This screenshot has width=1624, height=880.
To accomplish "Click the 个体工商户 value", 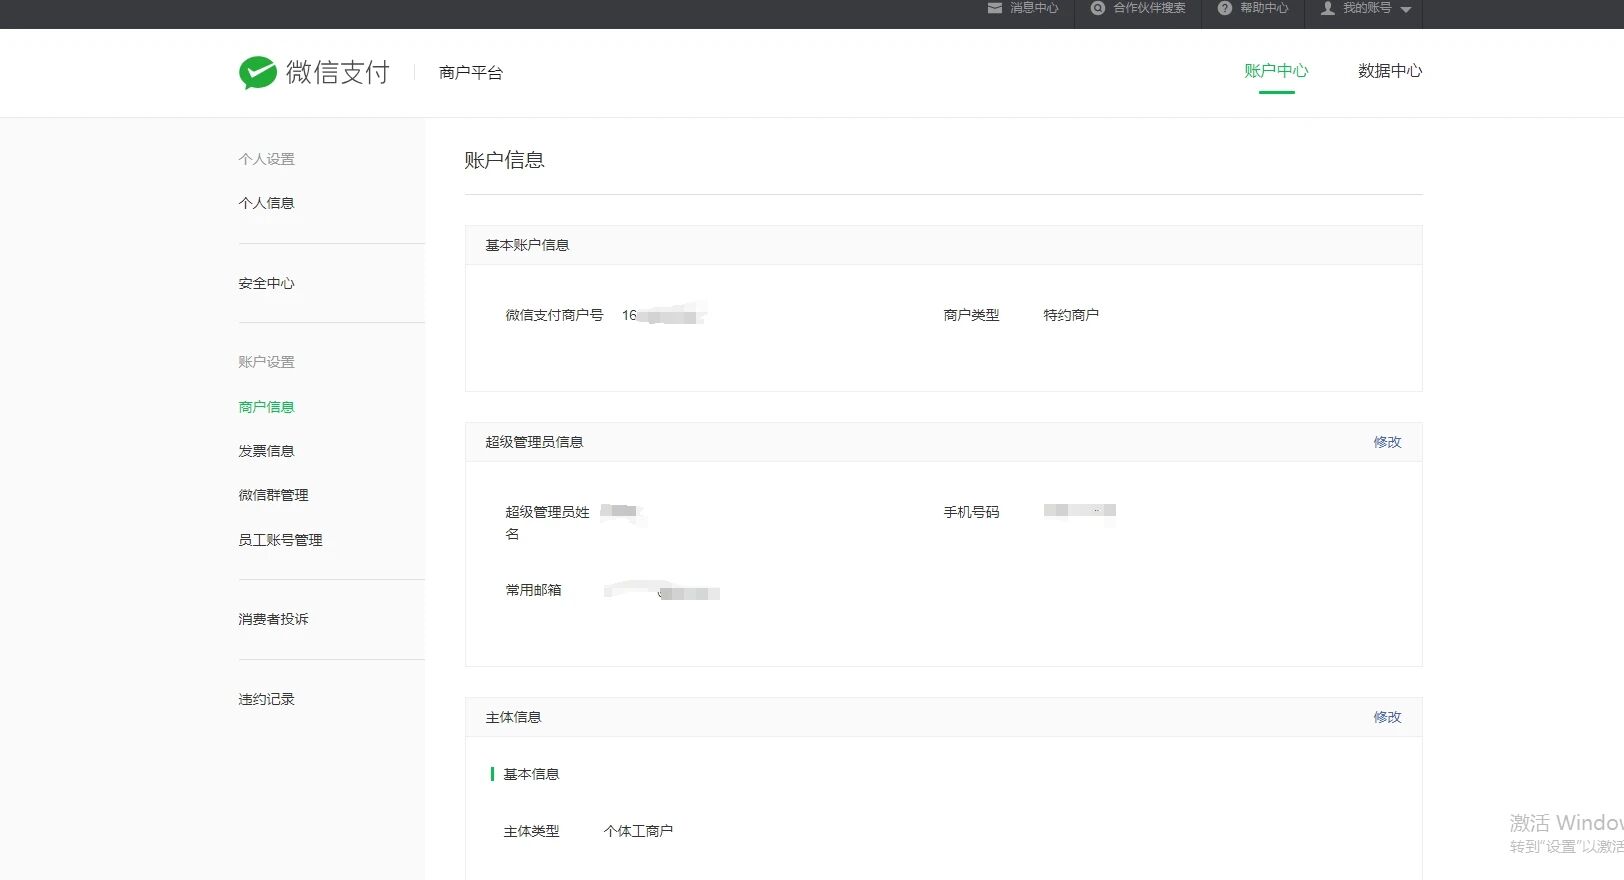I will [638, 831].
